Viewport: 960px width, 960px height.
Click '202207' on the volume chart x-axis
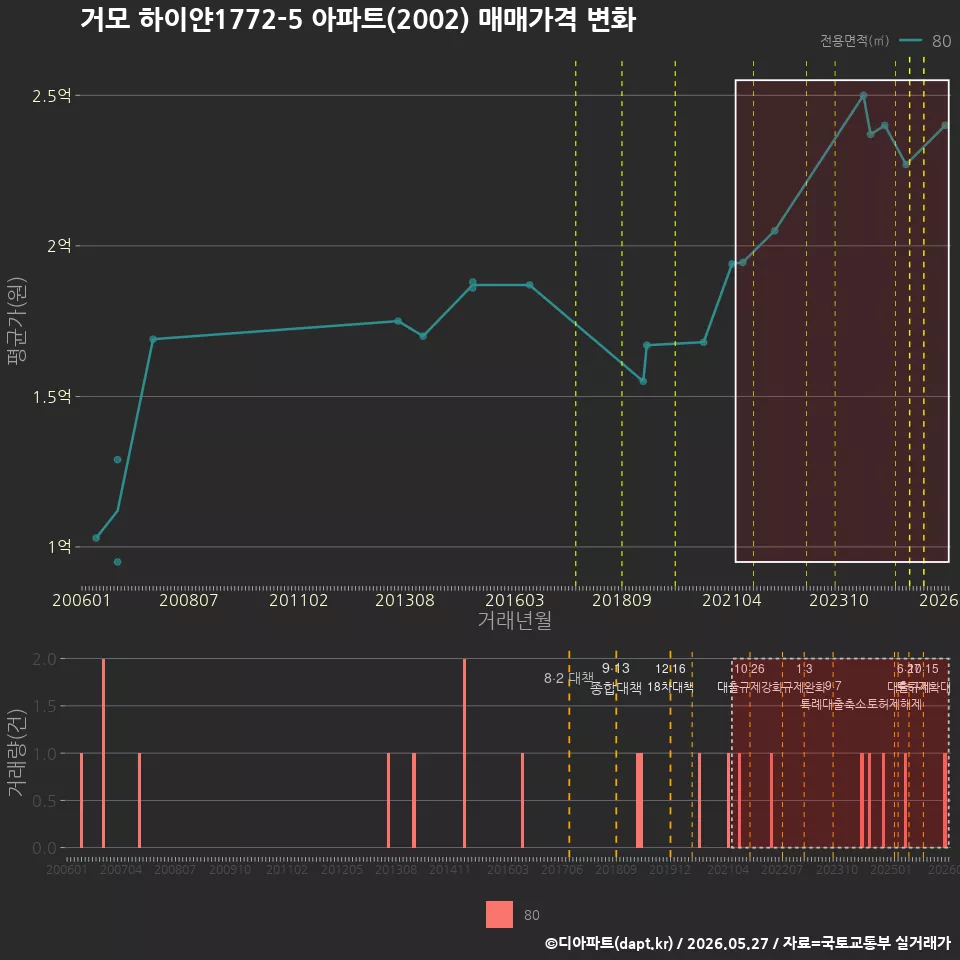[x=782, y=869]
